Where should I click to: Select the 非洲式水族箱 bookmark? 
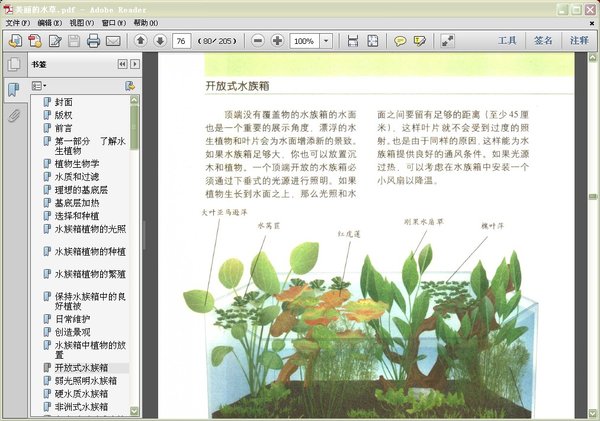point(81,407)
